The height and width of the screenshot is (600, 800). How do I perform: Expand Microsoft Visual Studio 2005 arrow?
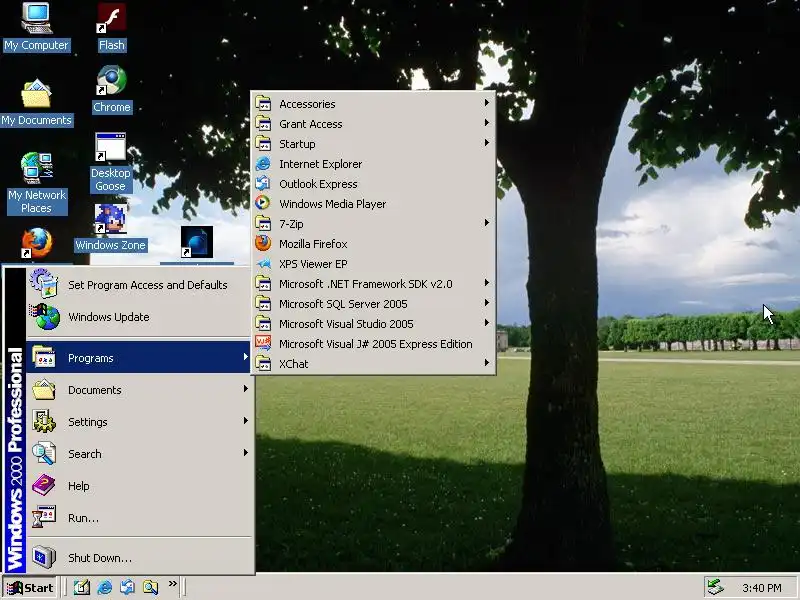(487, 323)
